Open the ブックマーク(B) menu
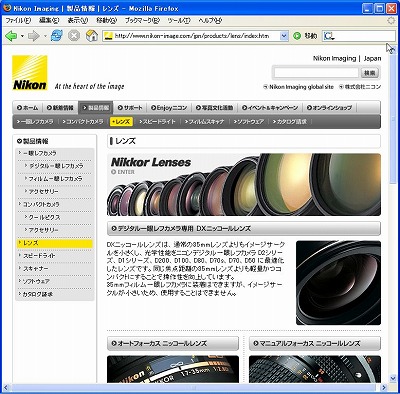 click(x=142, y=21)
